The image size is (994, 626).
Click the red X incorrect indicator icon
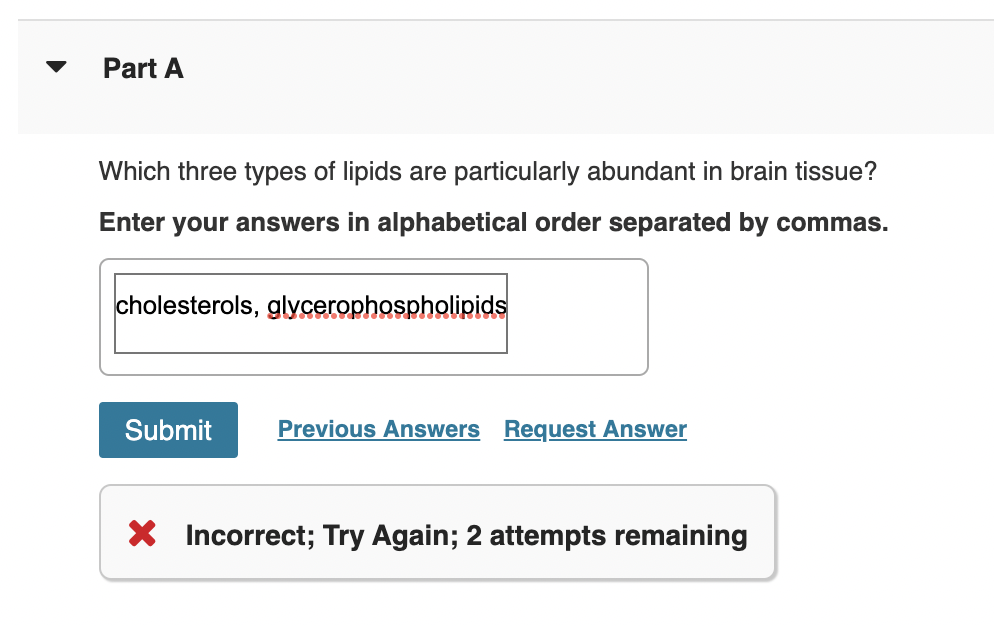[141, 532]
